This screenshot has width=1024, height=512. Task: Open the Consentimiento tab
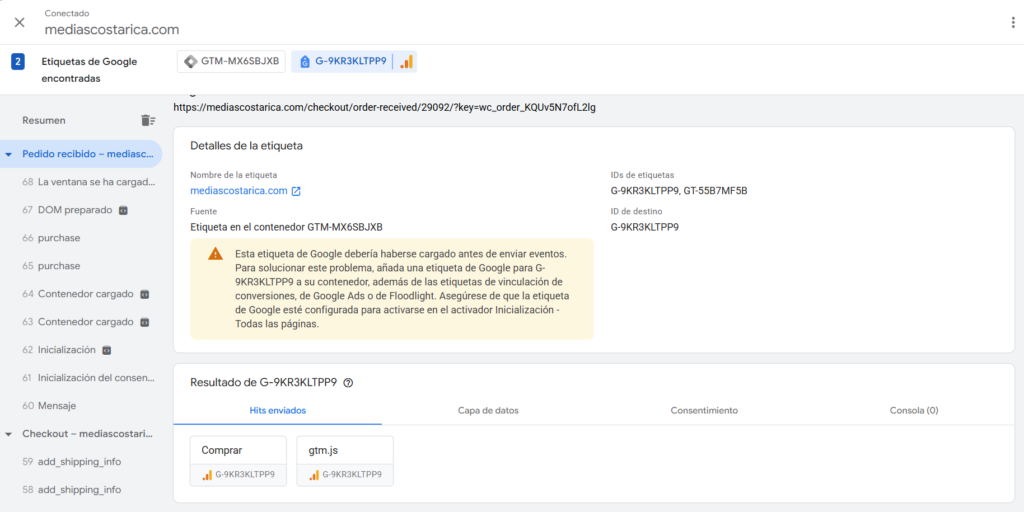pyautogui.click(x=704, y=411)
